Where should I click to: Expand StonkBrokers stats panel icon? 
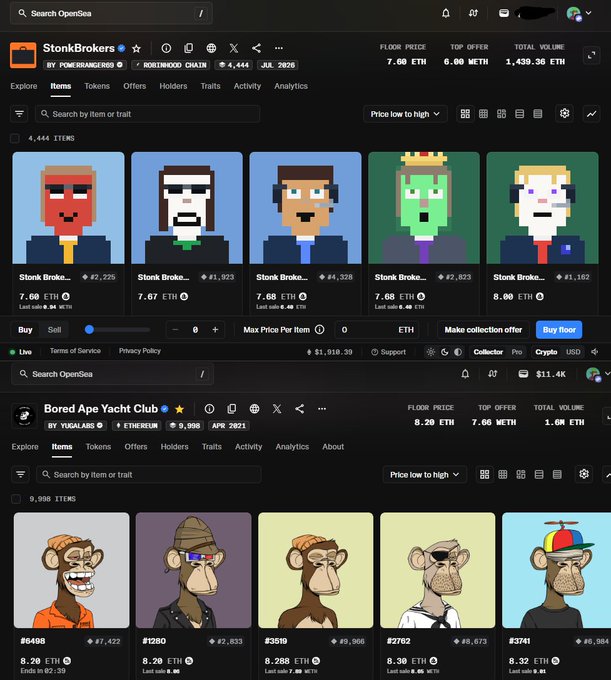tap(591, 55)
